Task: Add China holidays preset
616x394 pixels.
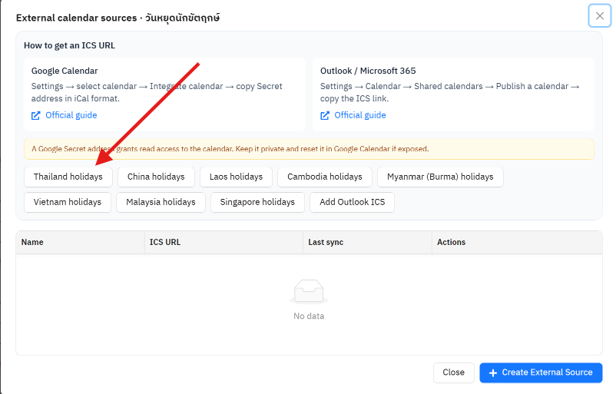Action: (x=156, y=177)
